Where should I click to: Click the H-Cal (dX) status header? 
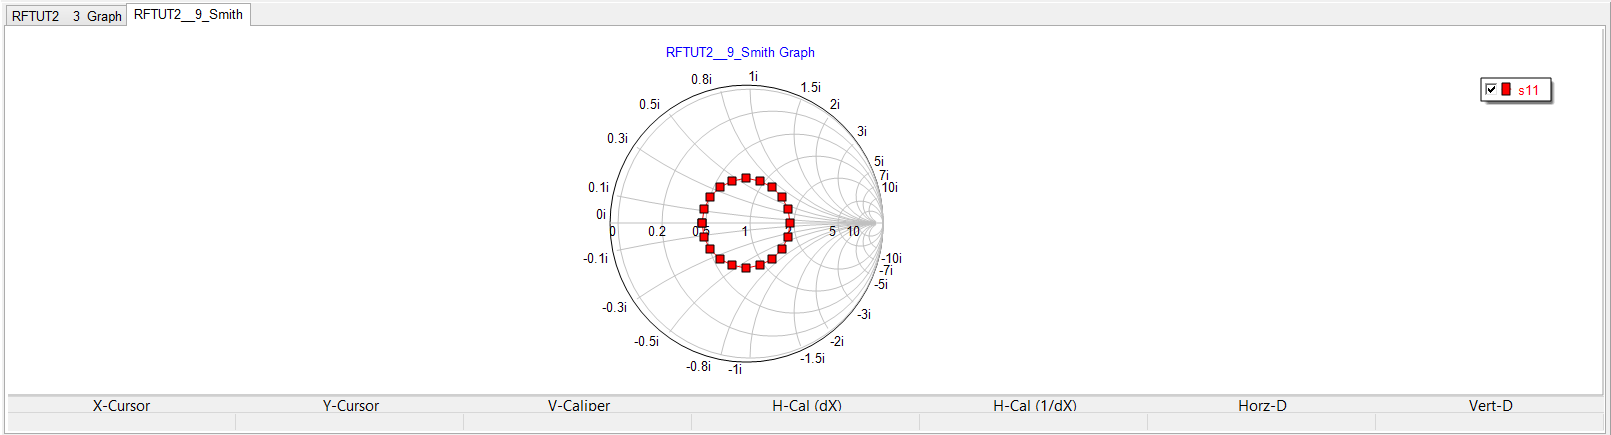(x=807, y=405)
